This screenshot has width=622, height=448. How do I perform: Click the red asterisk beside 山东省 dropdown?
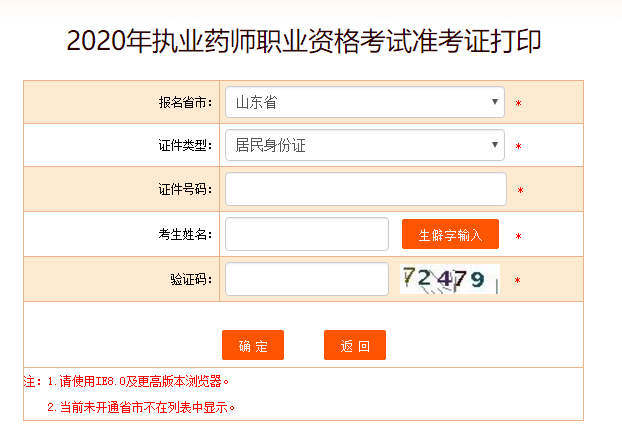(518, 104)
